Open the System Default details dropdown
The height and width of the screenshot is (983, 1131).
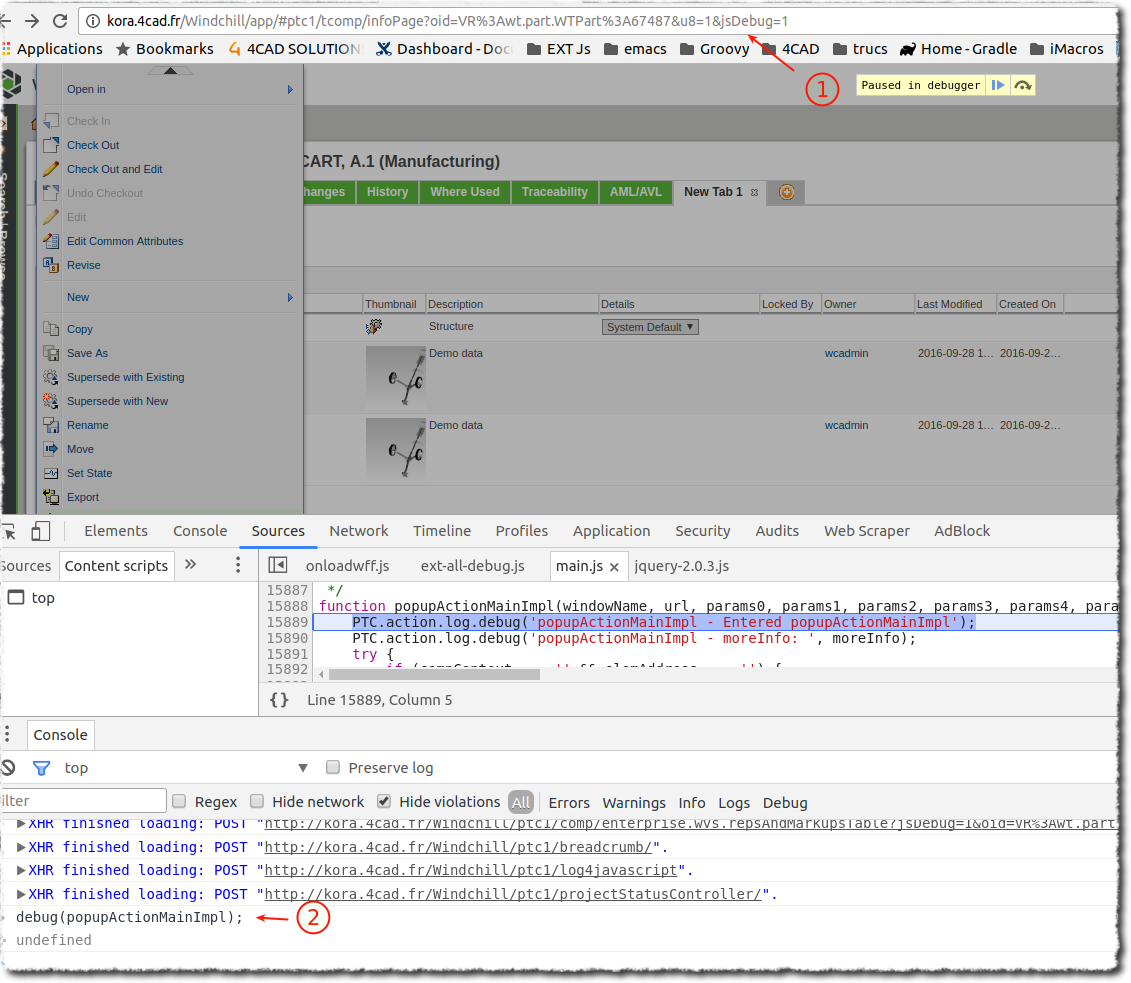(x=650, y=327)
